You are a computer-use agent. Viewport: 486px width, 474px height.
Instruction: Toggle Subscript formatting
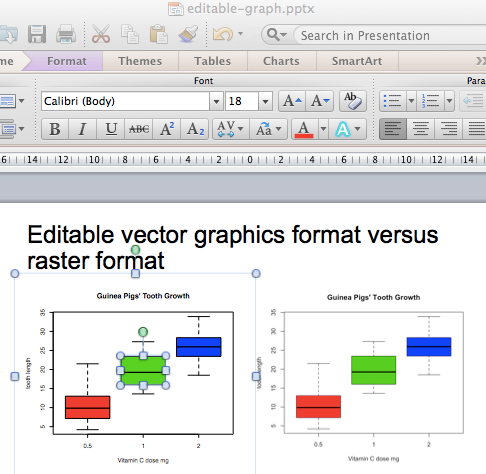(x=195, y=129)
